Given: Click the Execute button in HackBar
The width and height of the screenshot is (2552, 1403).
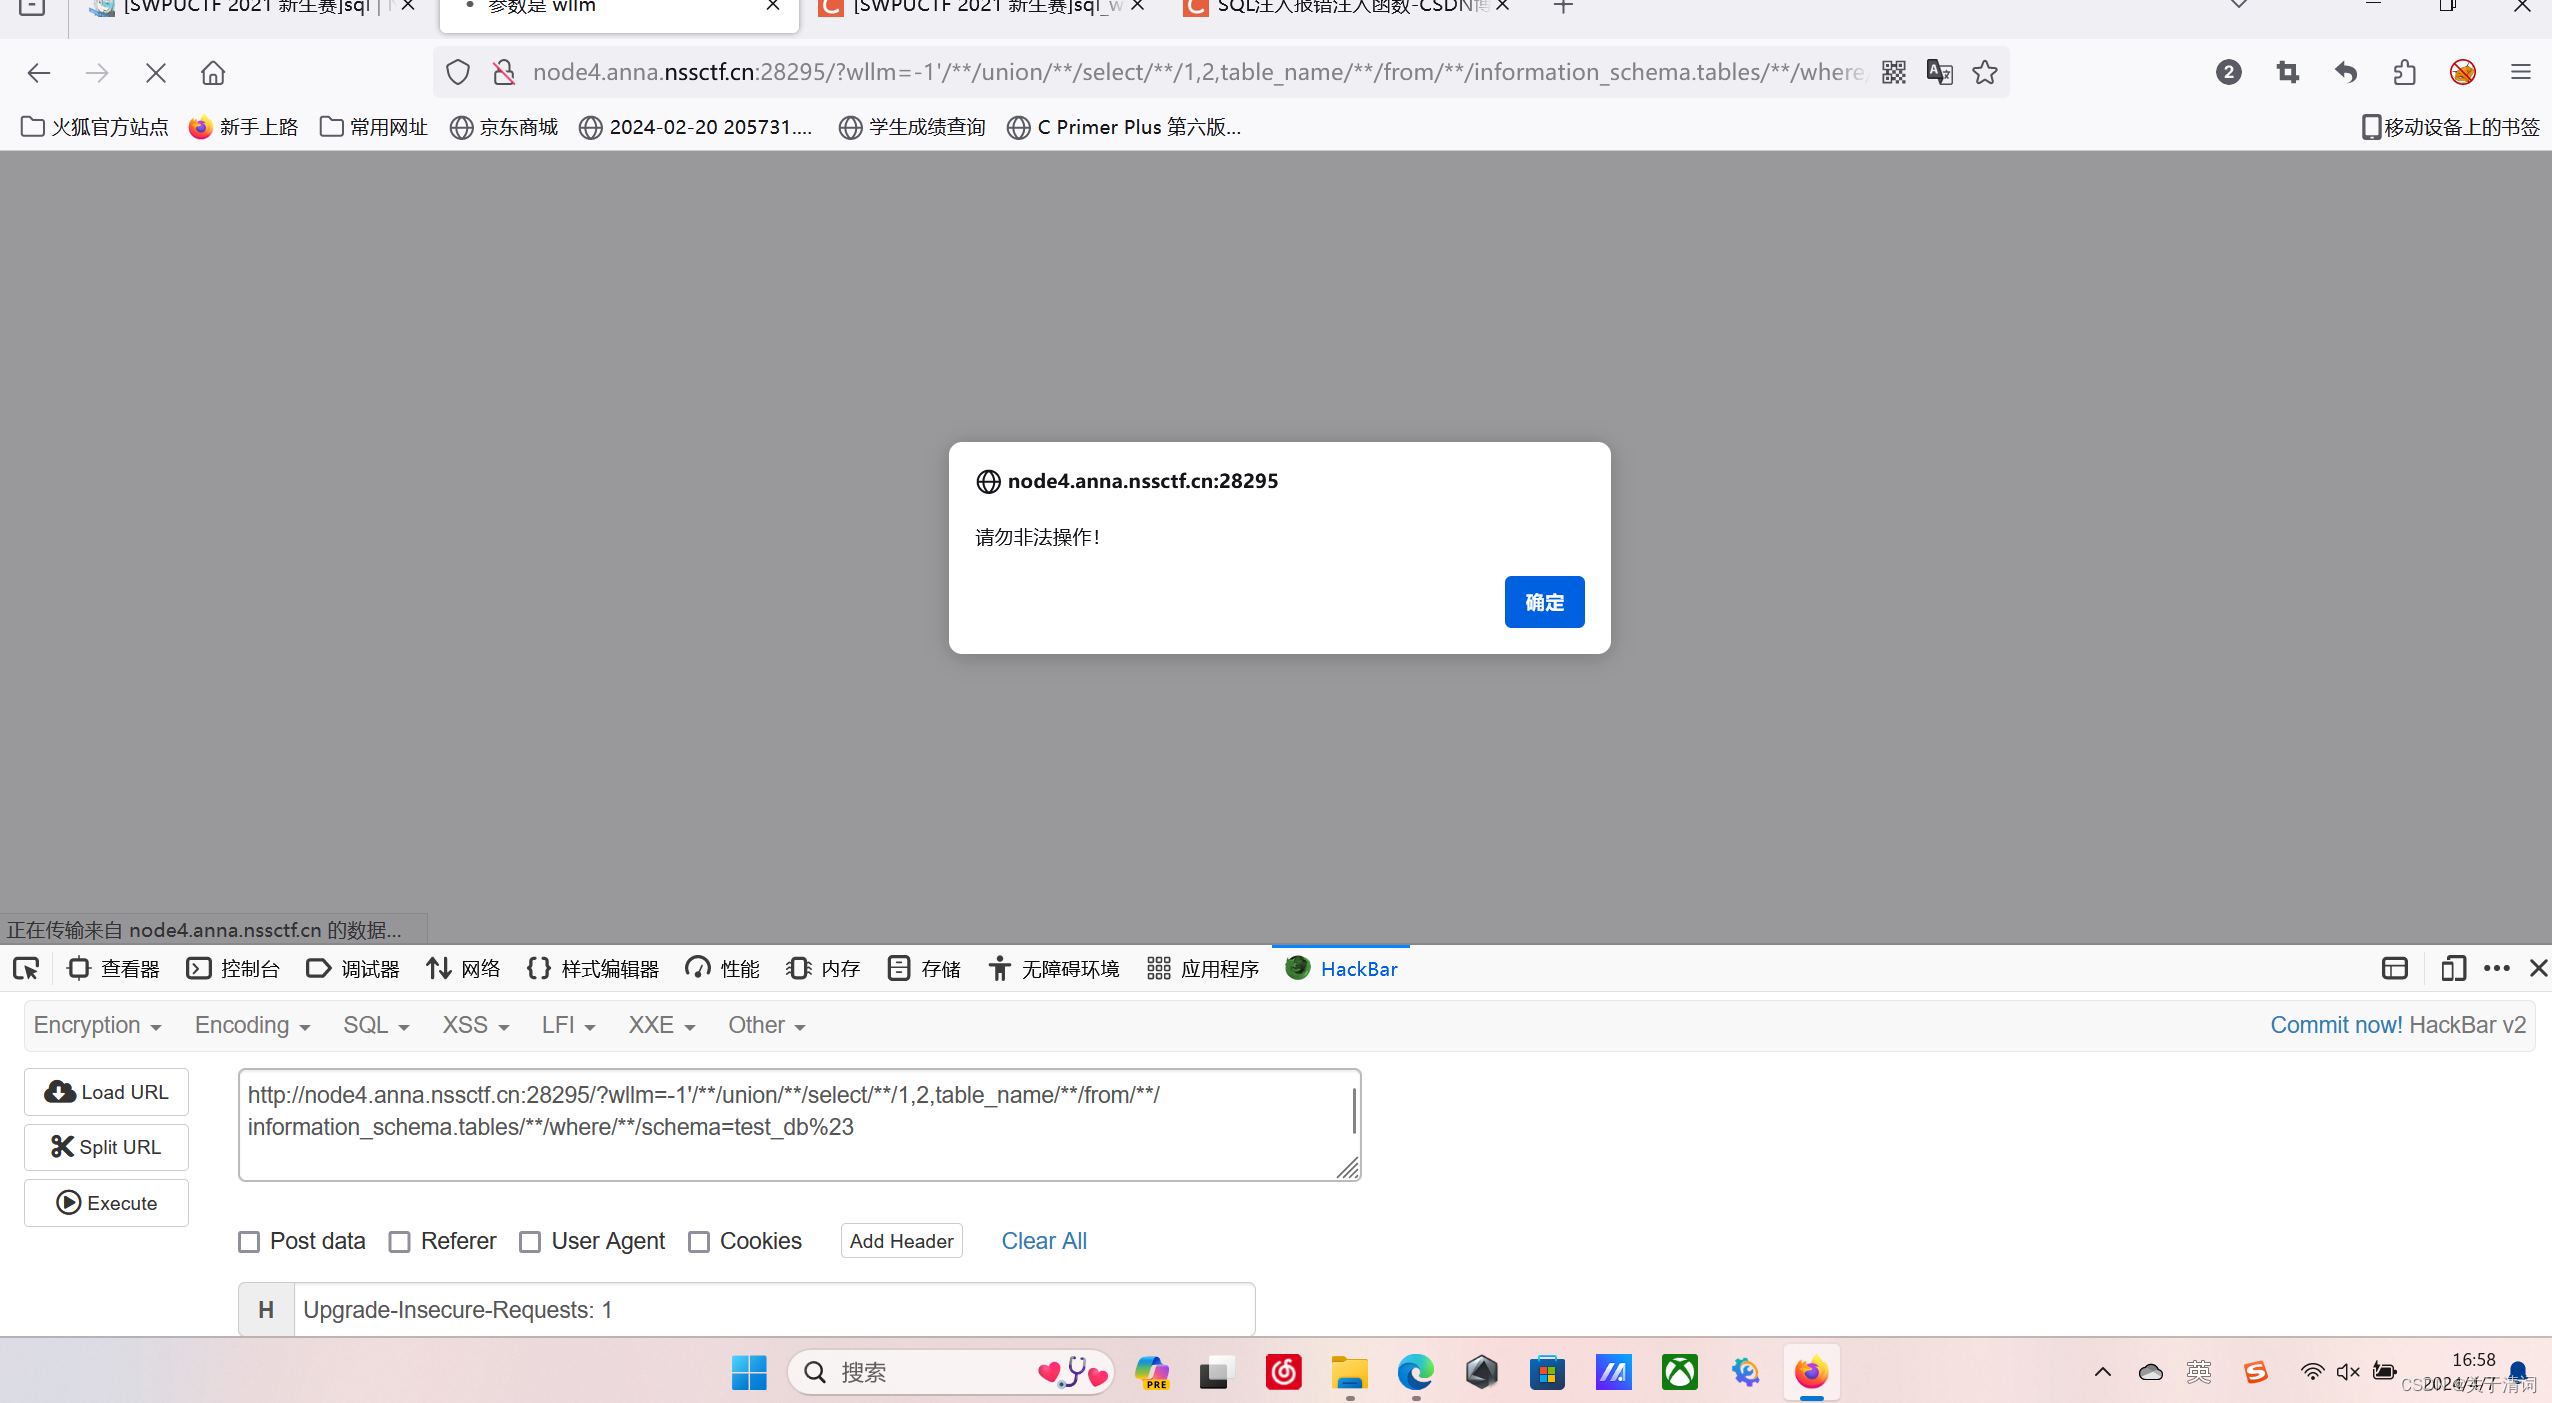Looking at the screenshot, I should [107, 1203].
